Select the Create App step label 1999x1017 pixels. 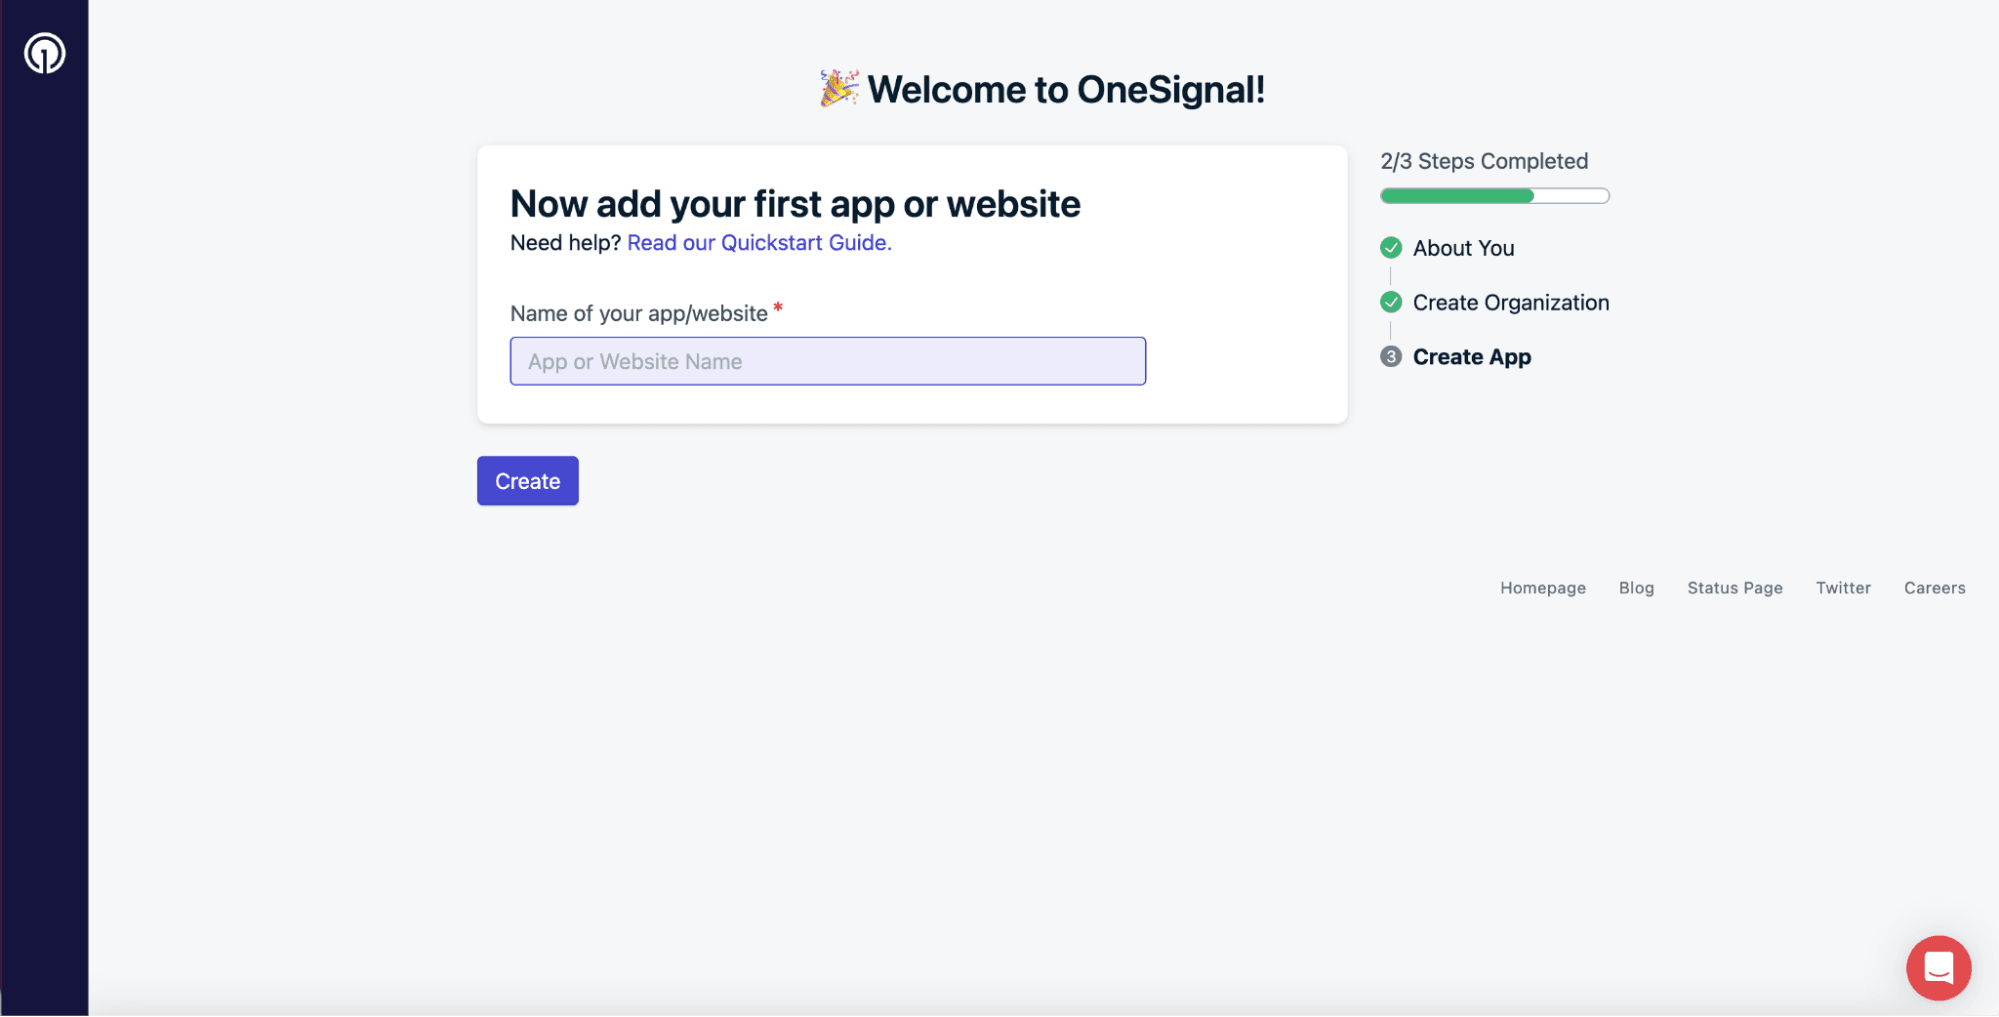pyautogui.click(x=1471, y=357)
